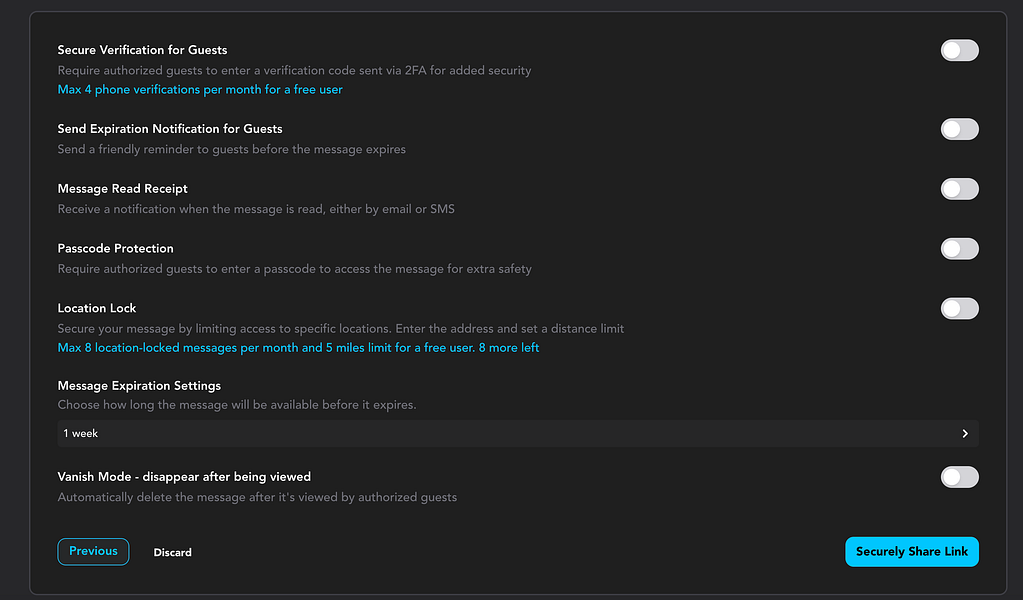
Task: Enable Passcode Protection switch
Action: coord(959,249)
